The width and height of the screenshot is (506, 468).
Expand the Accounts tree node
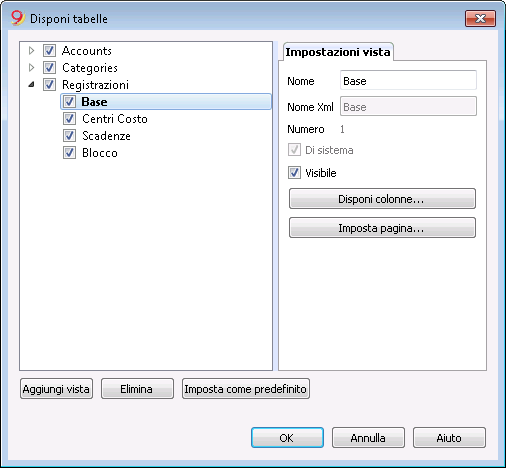click(31, 51)
